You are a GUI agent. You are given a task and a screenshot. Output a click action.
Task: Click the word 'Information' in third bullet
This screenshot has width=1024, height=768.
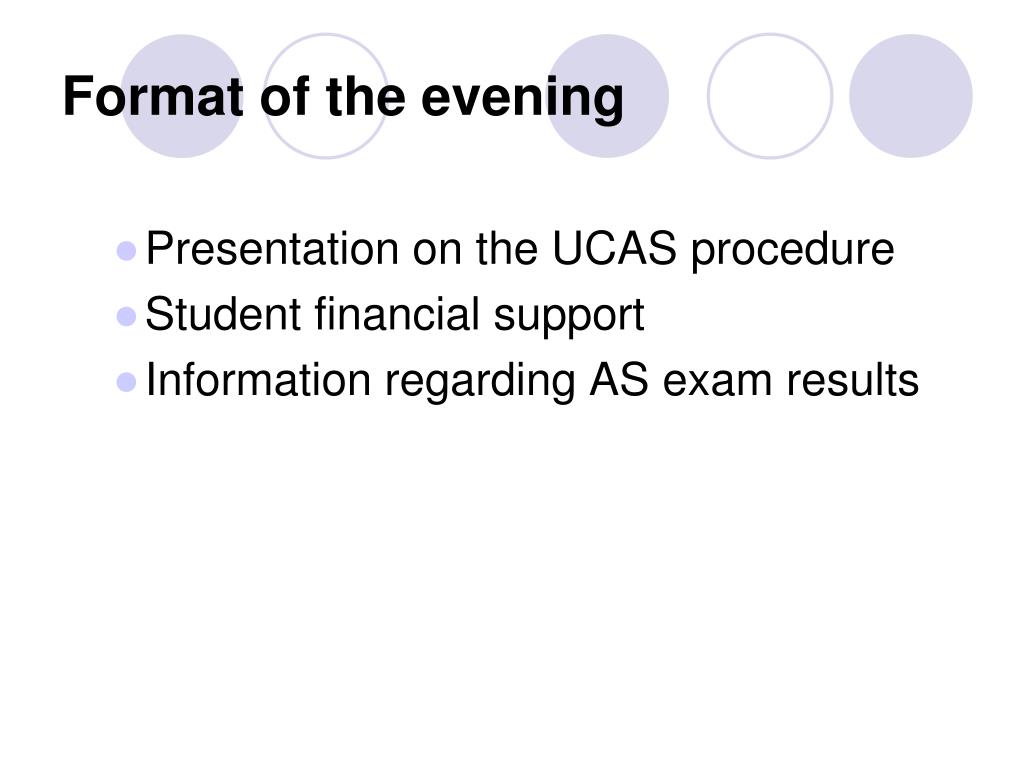259,379
